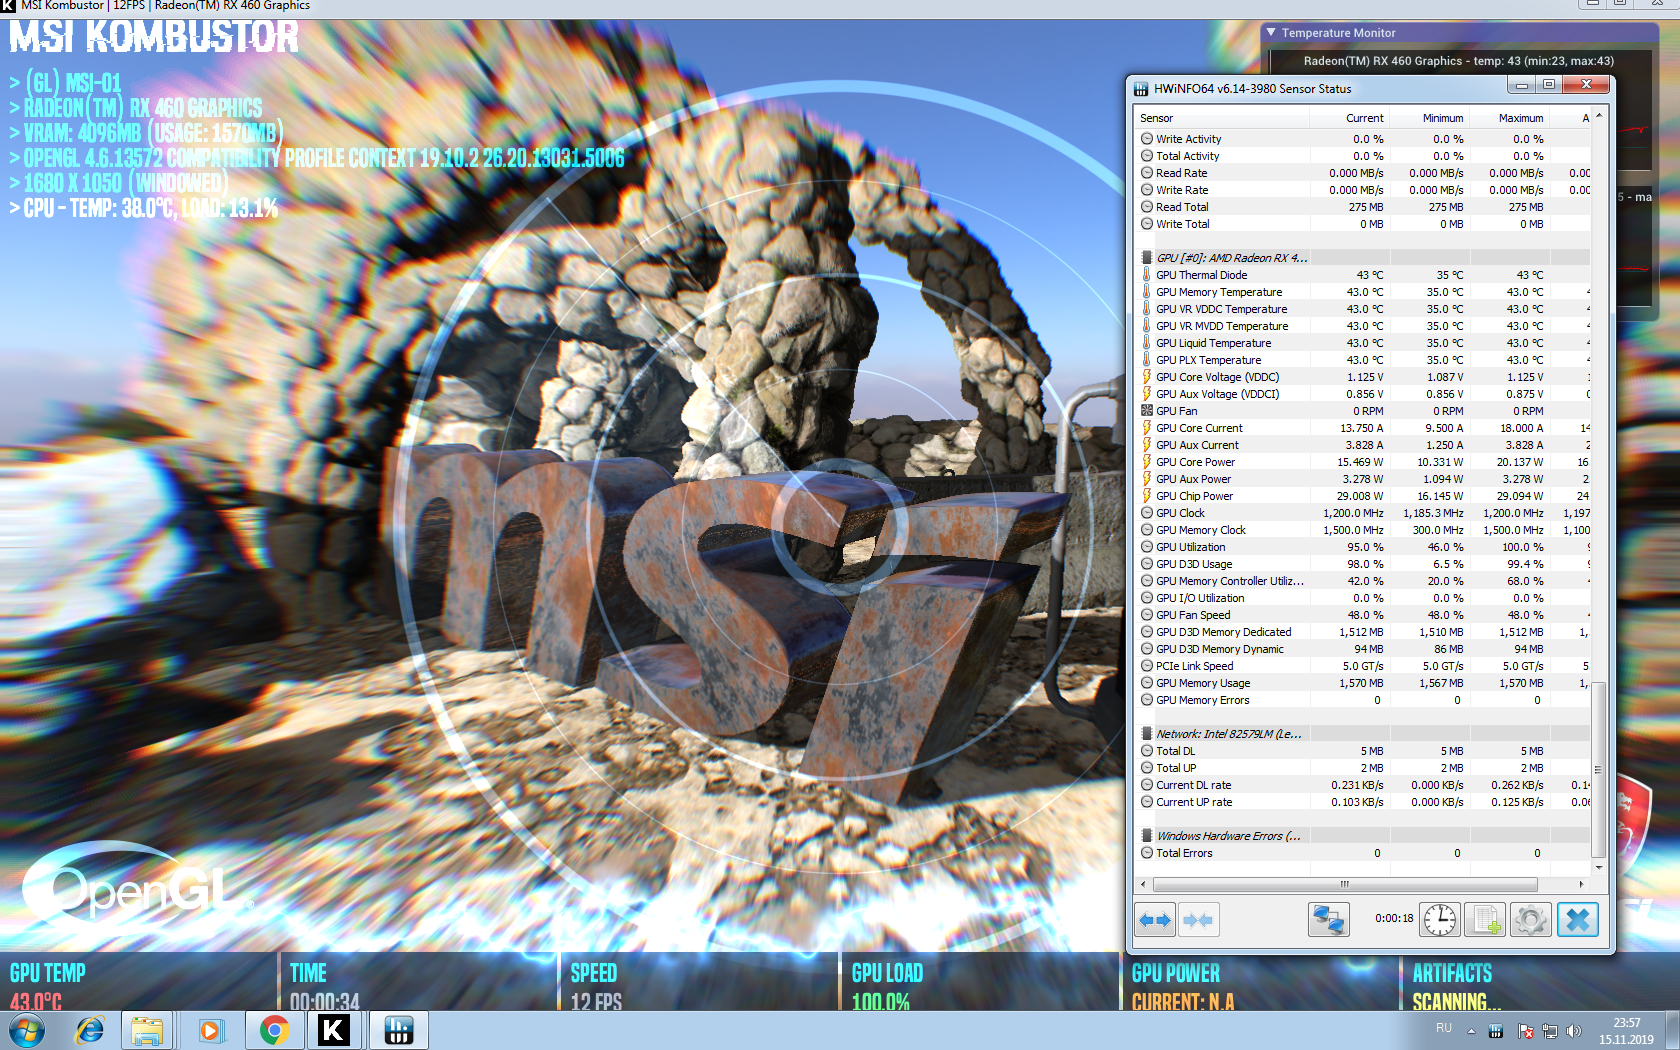This screenshot has width=1680, height=1050.
Task: Select the GPU Memory Clock row
Action: pos(1364,530)
